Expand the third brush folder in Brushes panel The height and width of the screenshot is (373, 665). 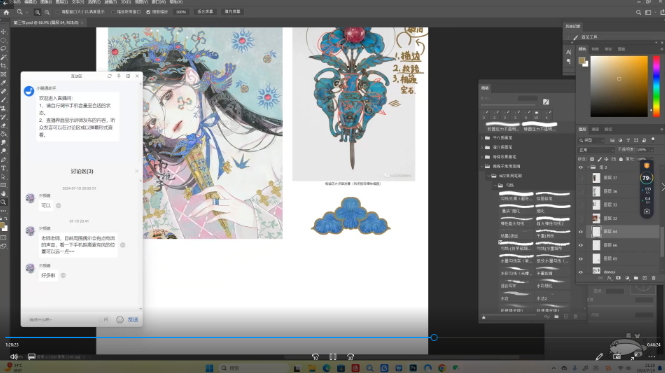tap(482, 157)
